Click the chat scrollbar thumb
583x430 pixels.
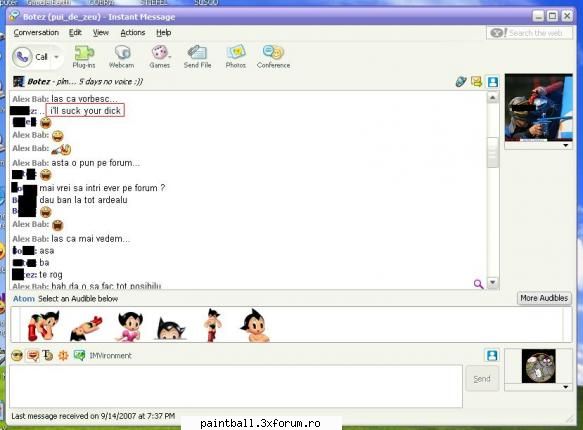(x=493, y=153)
